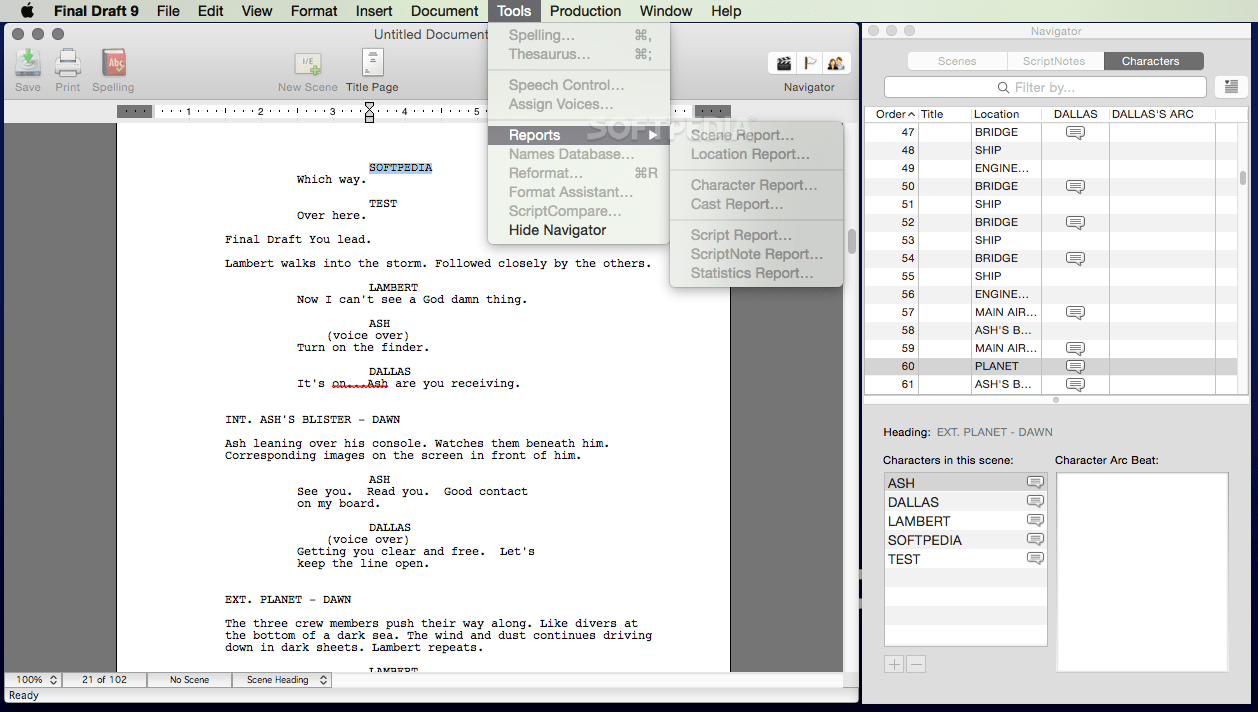This screenshot has width=1258, height=712.
Task: Click the minus button under characters list
Action: pyautogui.click(x=916, y=664)
